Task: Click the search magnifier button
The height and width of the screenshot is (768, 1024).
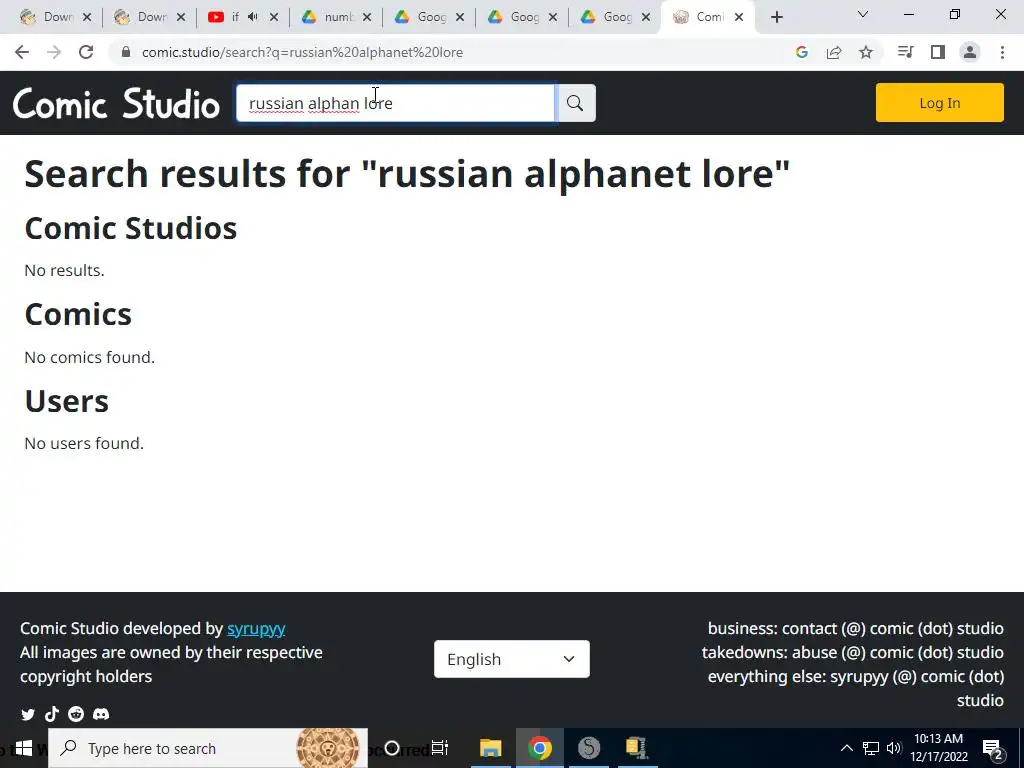Action: tap(575, 103)
